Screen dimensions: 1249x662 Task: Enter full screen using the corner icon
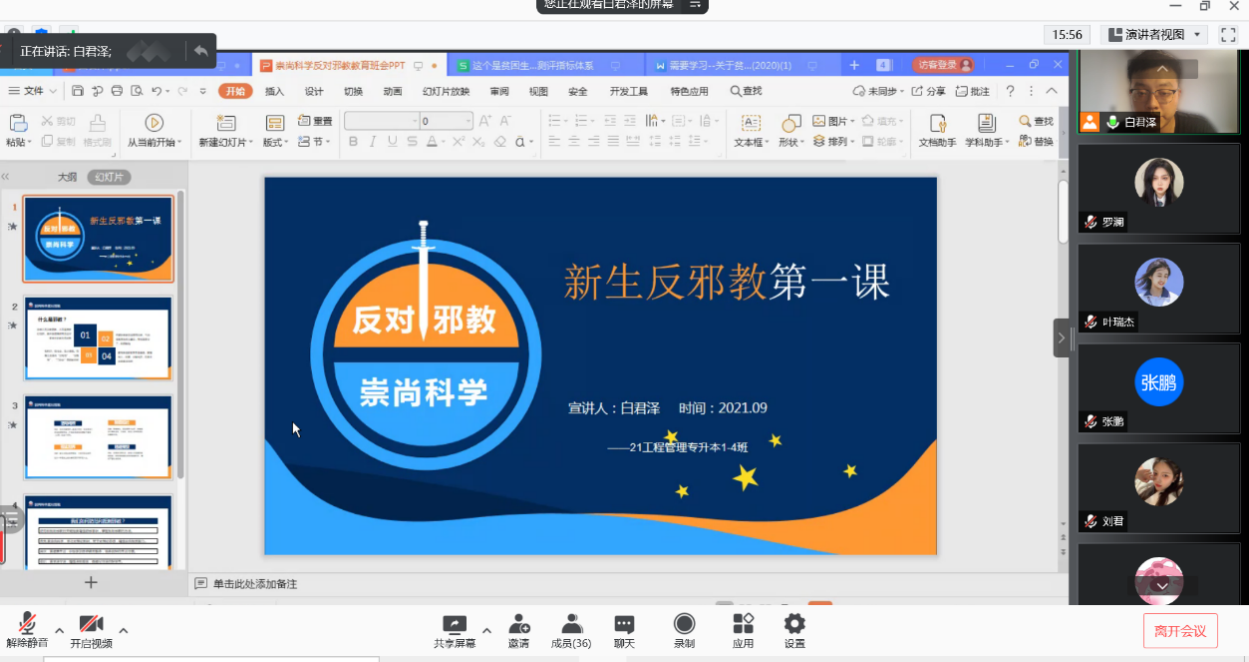click(1228, 35)
